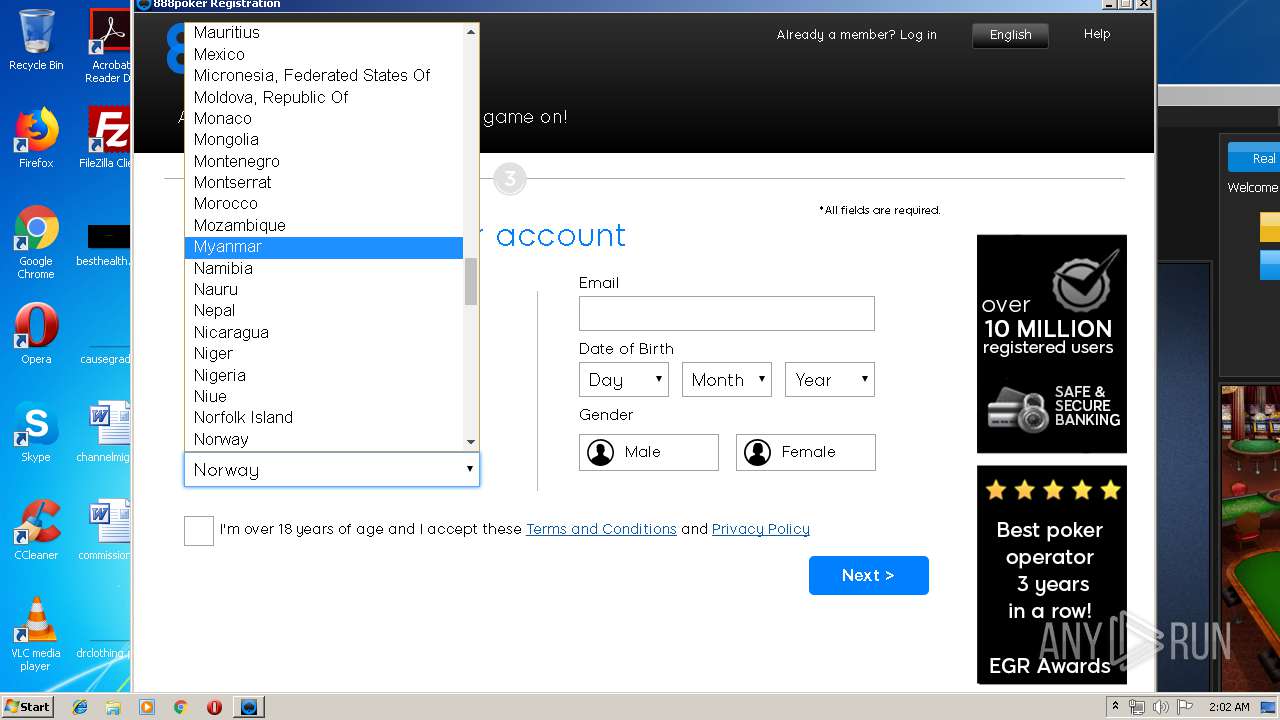Click Internet Explorer taskbar icon
This screenshot has height=720, width=1280.
(x=80, y=707)
